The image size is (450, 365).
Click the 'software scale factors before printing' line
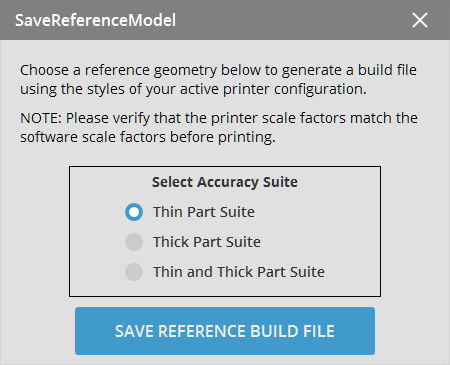click(148, 137)
